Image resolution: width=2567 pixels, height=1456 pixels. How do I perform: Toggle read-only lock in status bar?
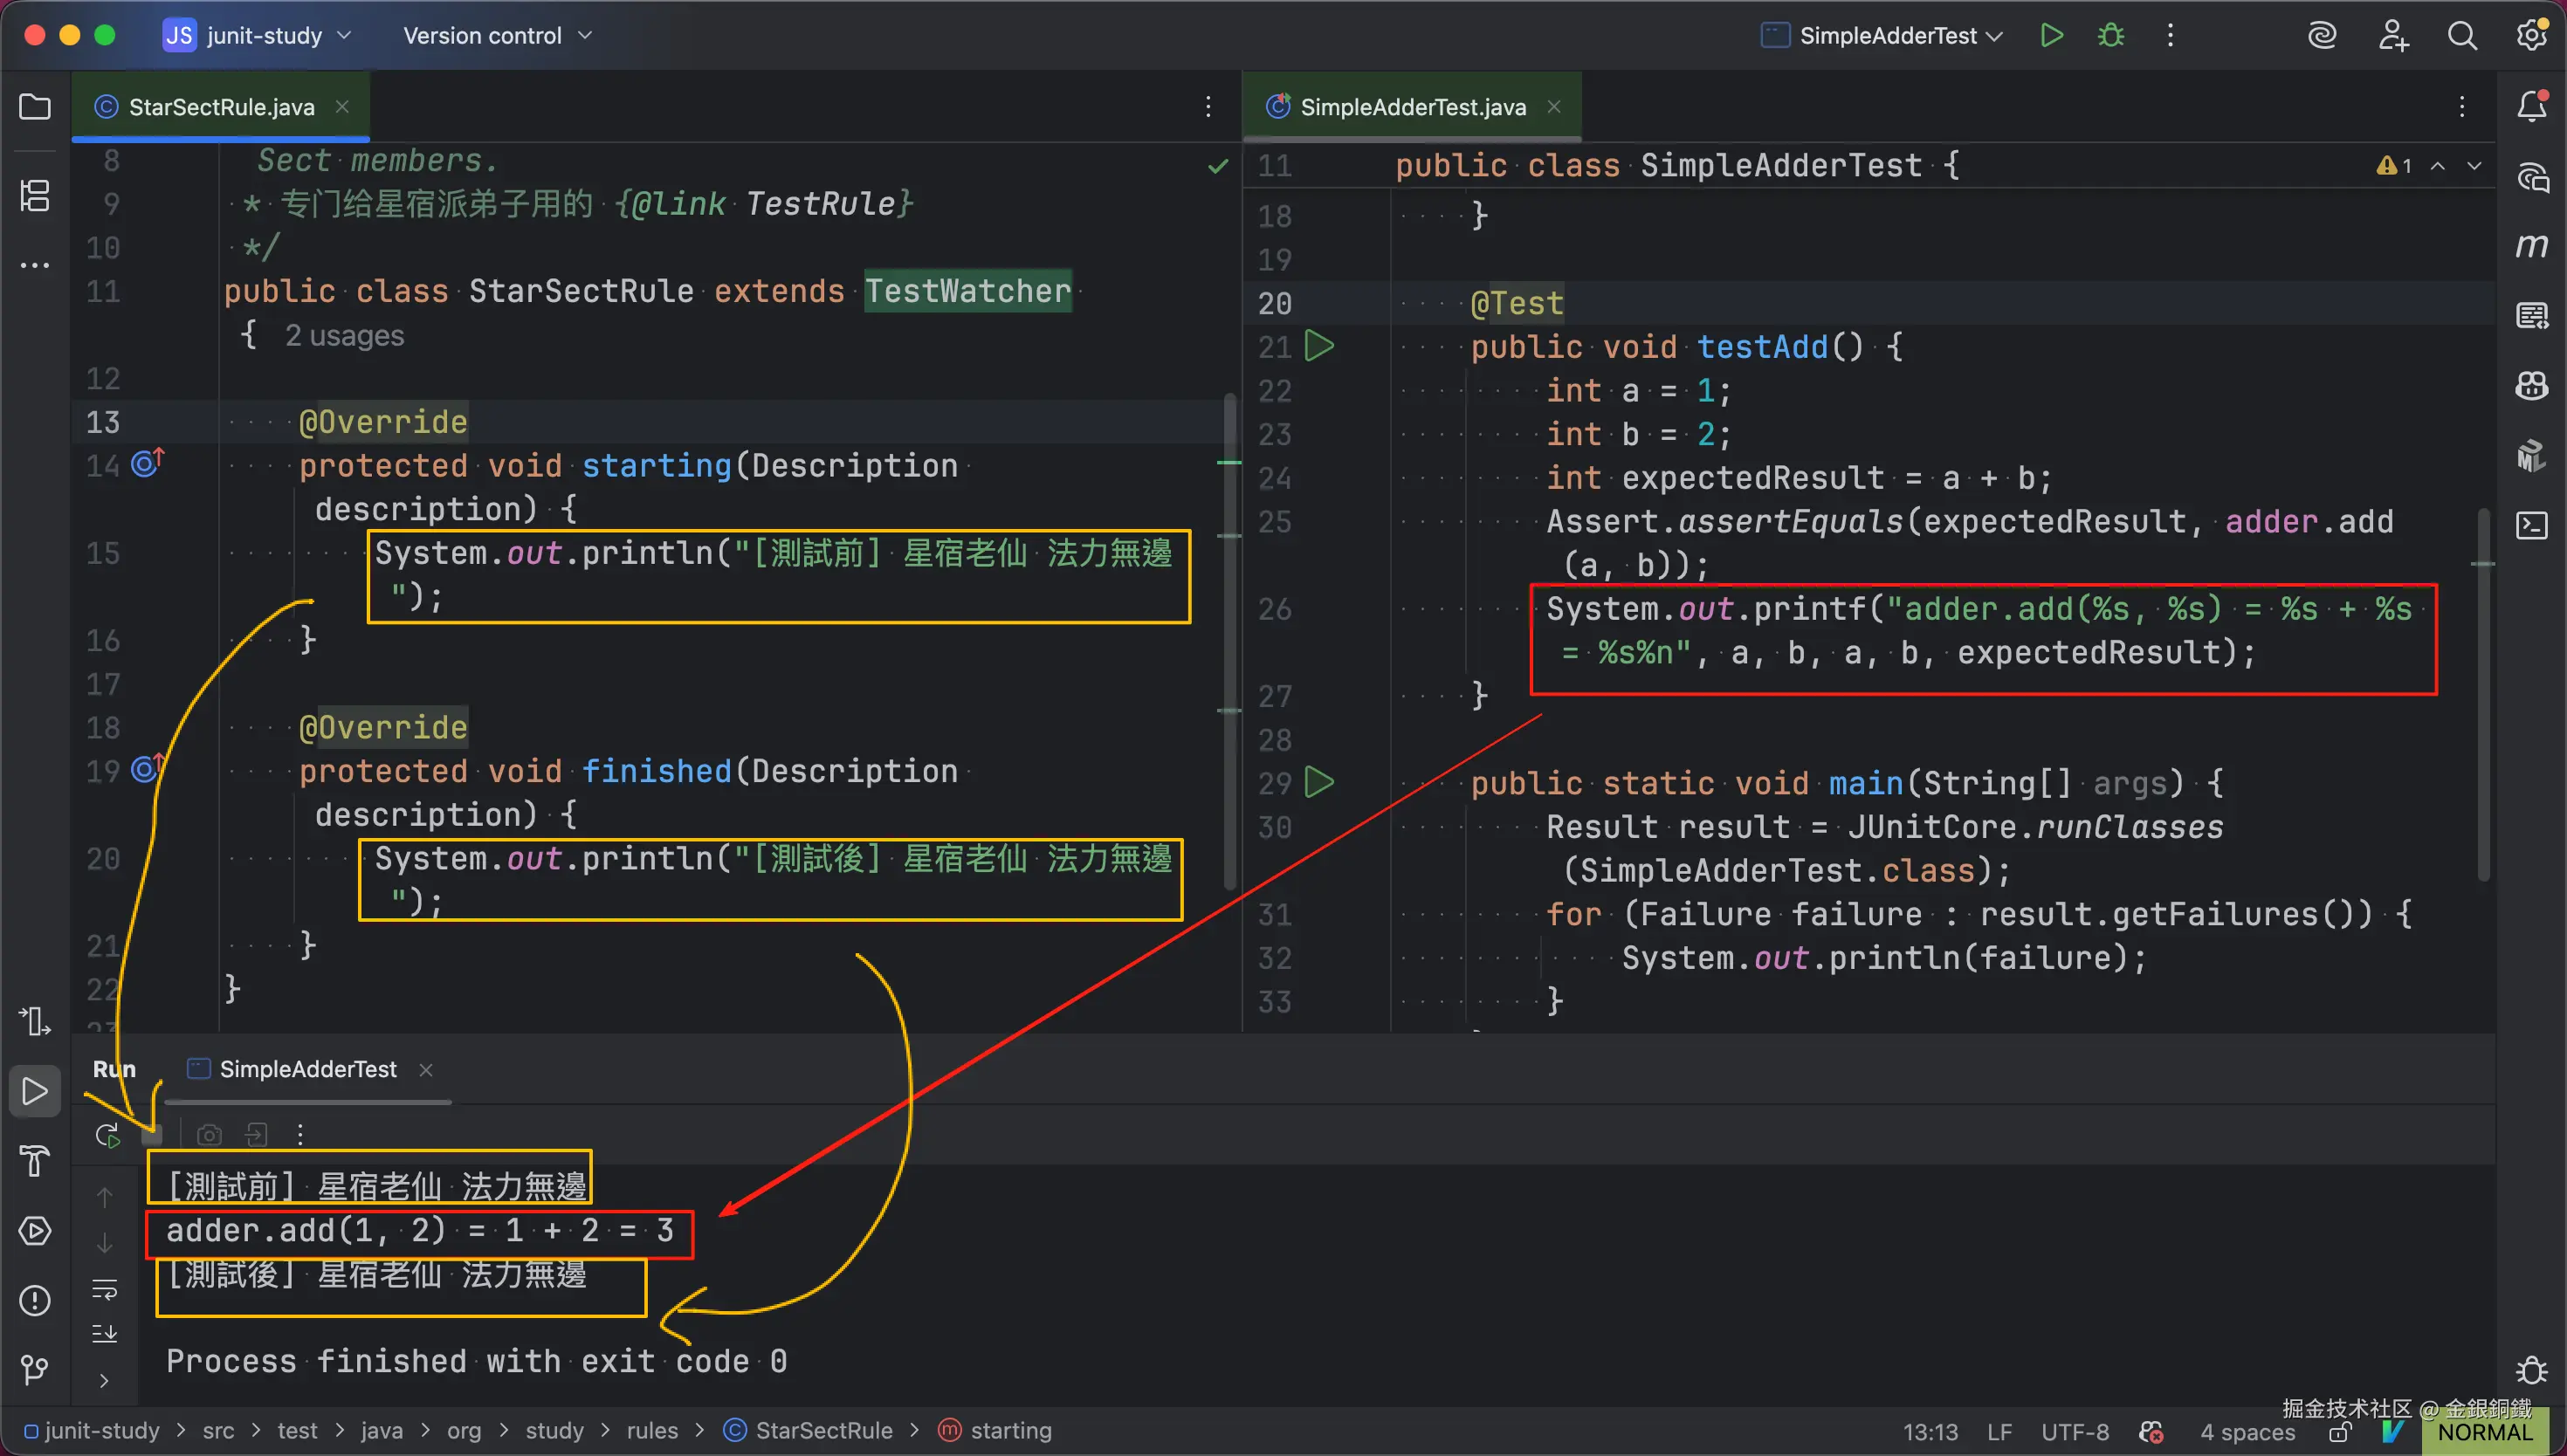(2340, 1432)
